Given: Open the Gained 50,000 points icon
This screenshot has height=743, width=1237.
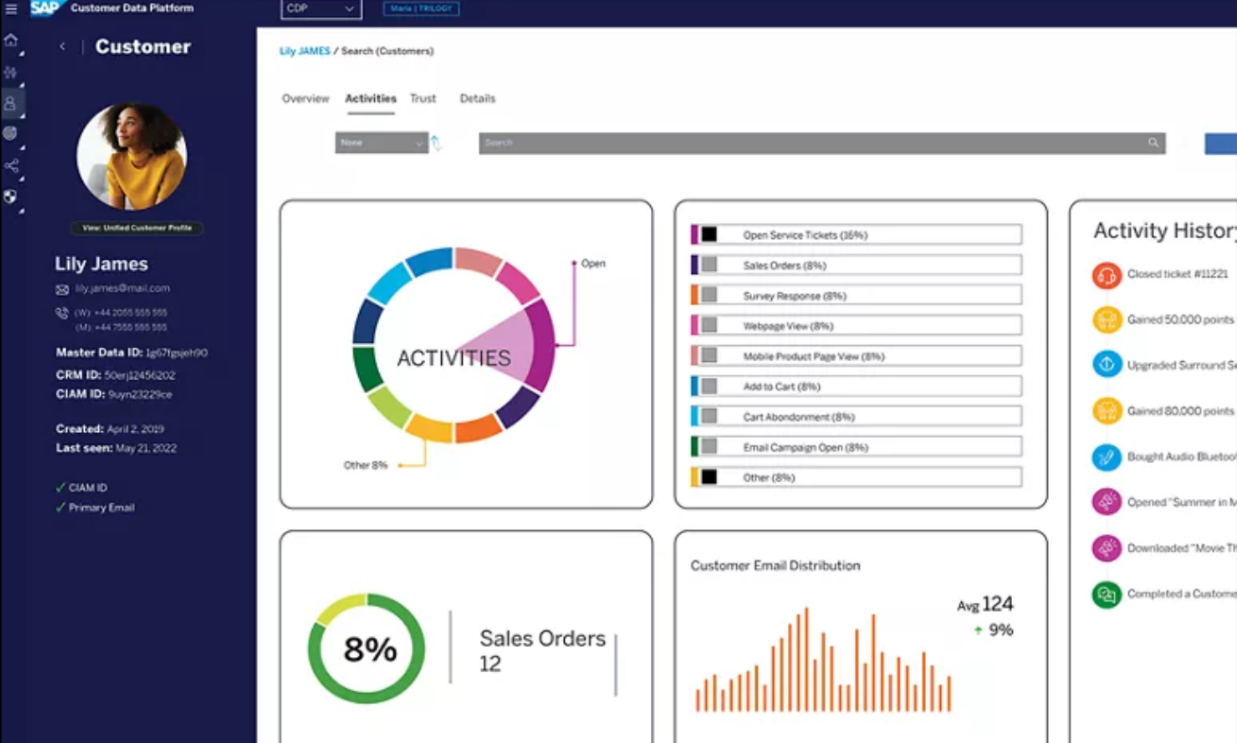Looking at the screenshot, I should point(1106,320).
